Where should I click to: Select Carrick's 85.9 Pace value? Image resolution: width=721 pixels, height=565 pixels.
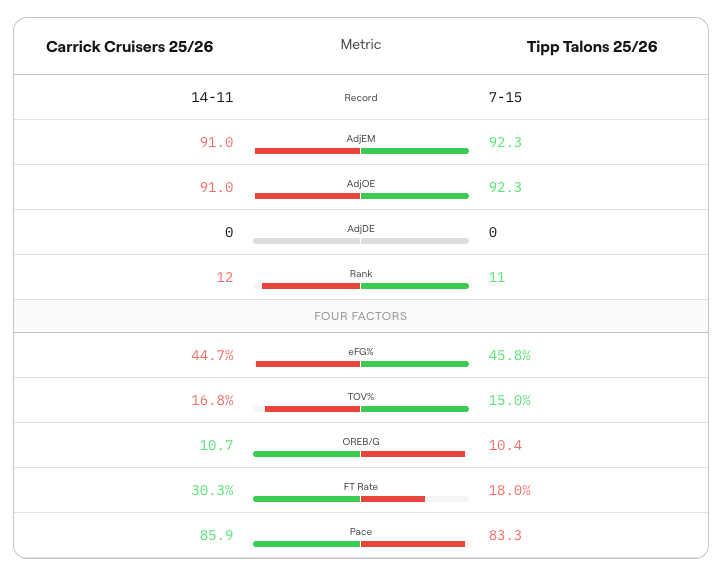[x=216, y=536]
